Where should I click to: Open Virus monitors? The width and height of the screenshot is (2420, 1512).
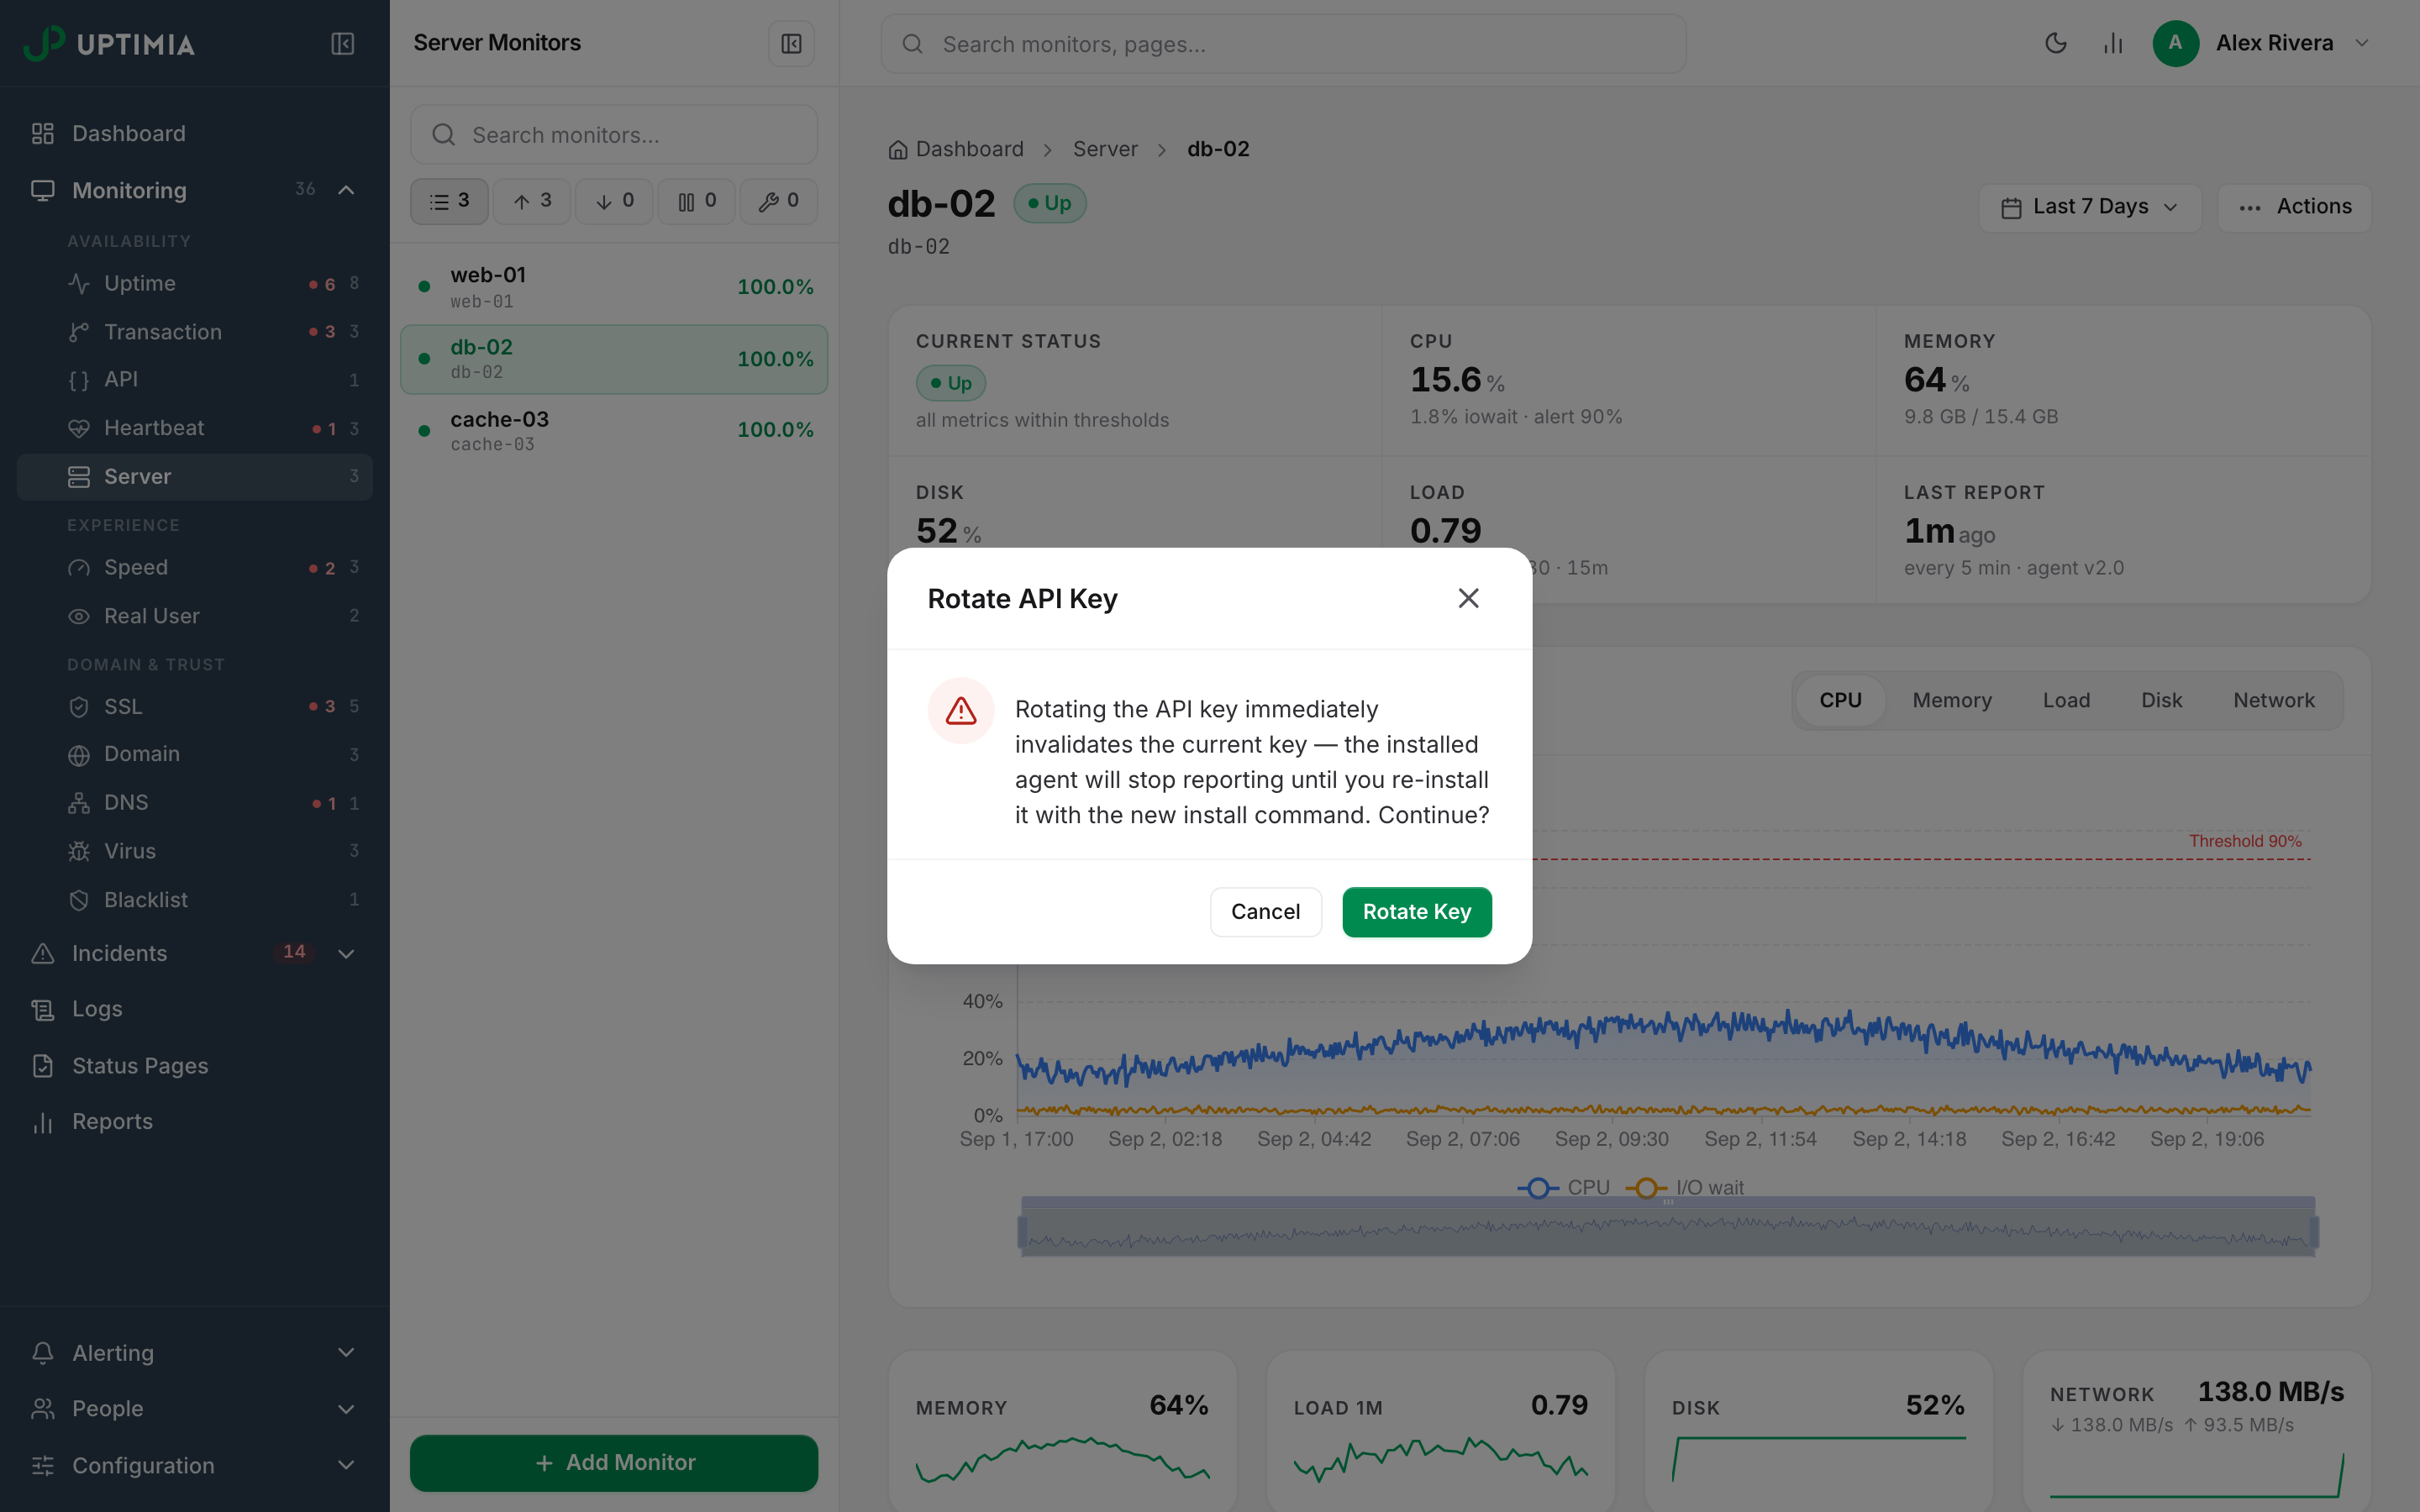click(x=195, y=851)
